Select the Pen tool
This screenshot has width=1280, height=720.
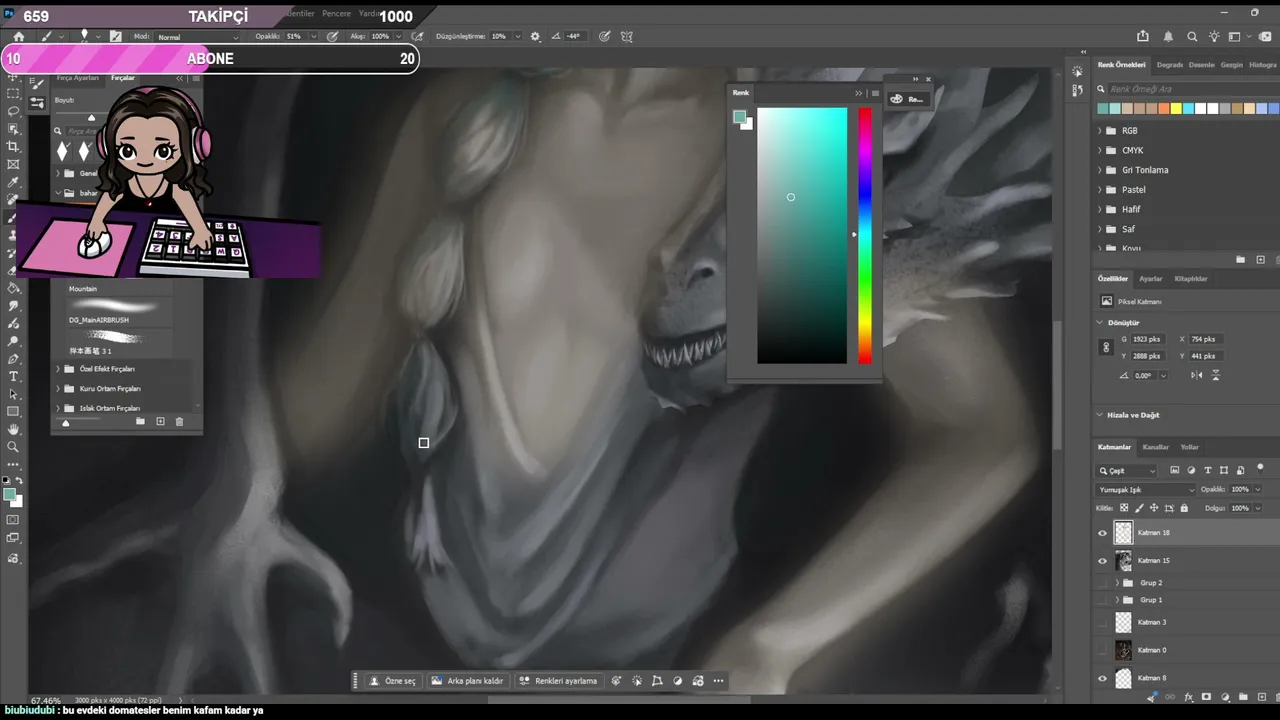coord(13,359)
